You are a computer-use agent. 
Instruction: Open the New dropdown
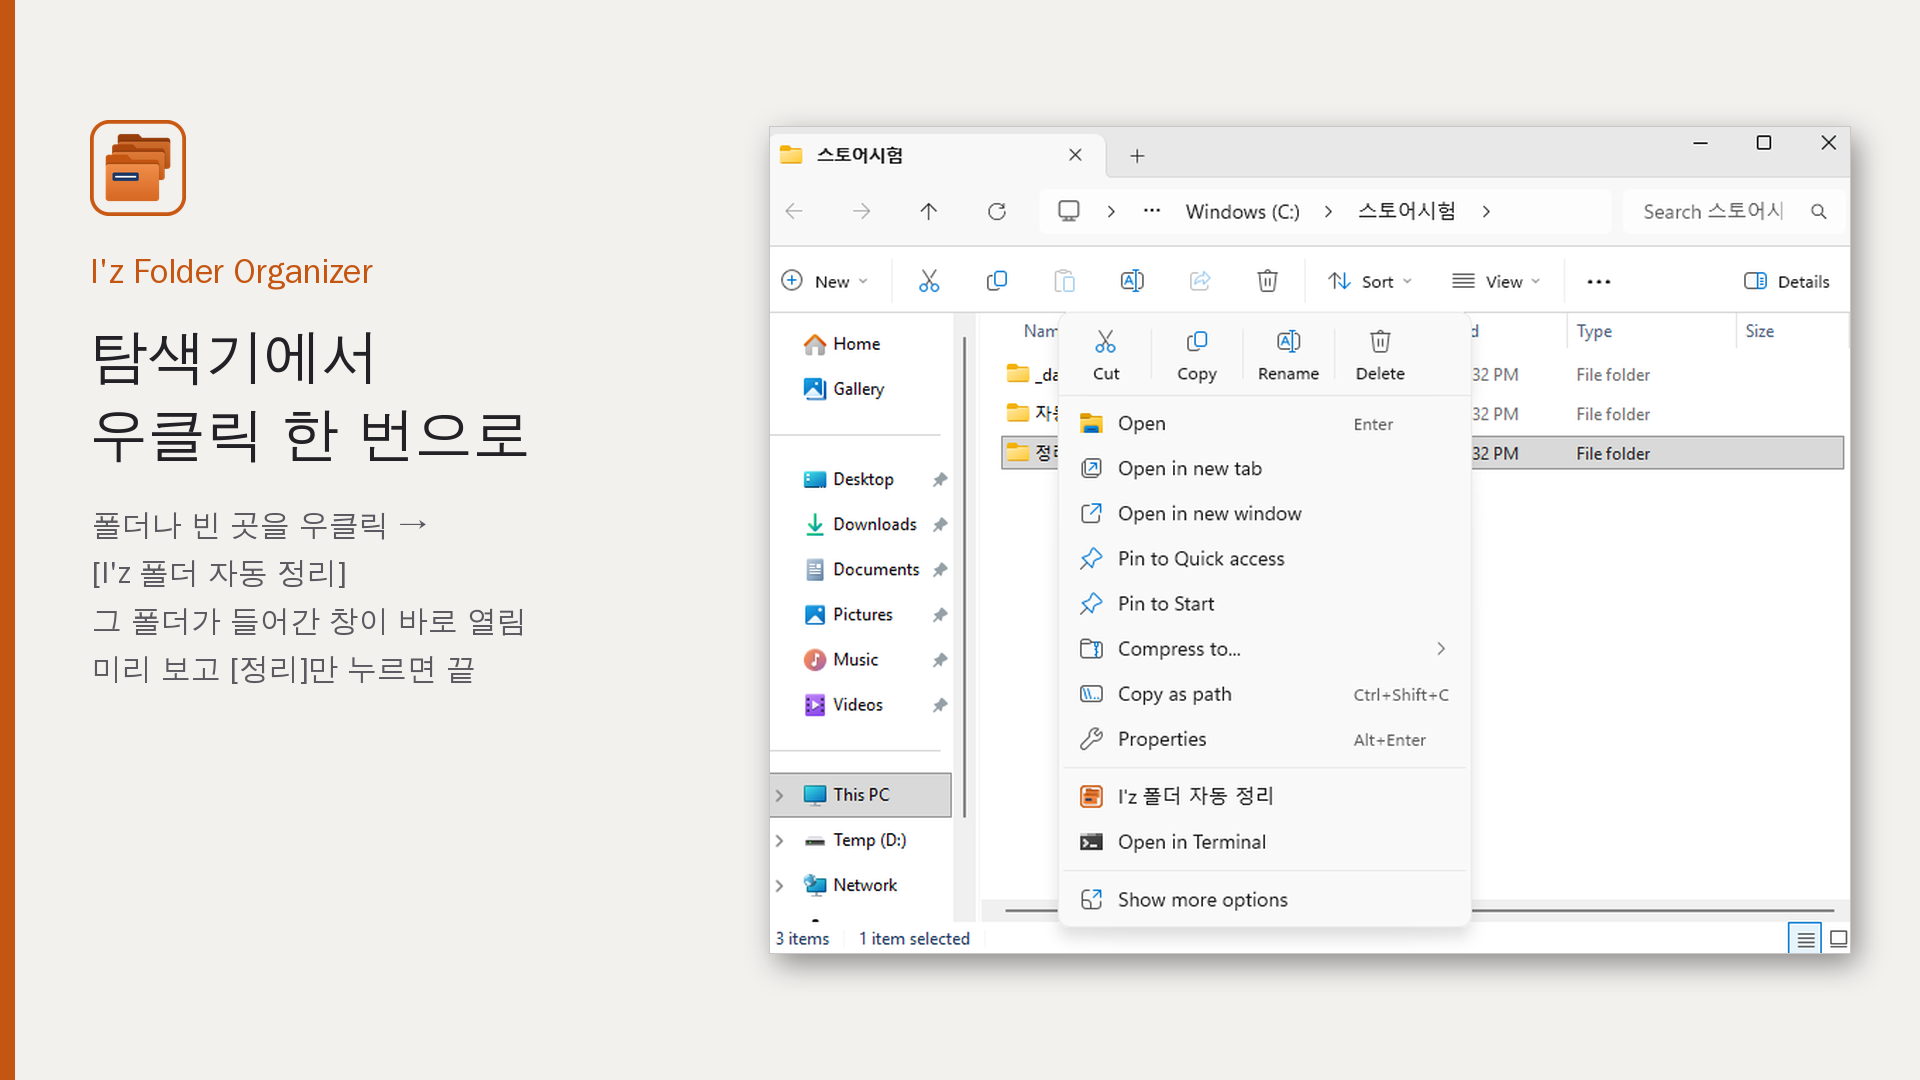click(825, 281)
